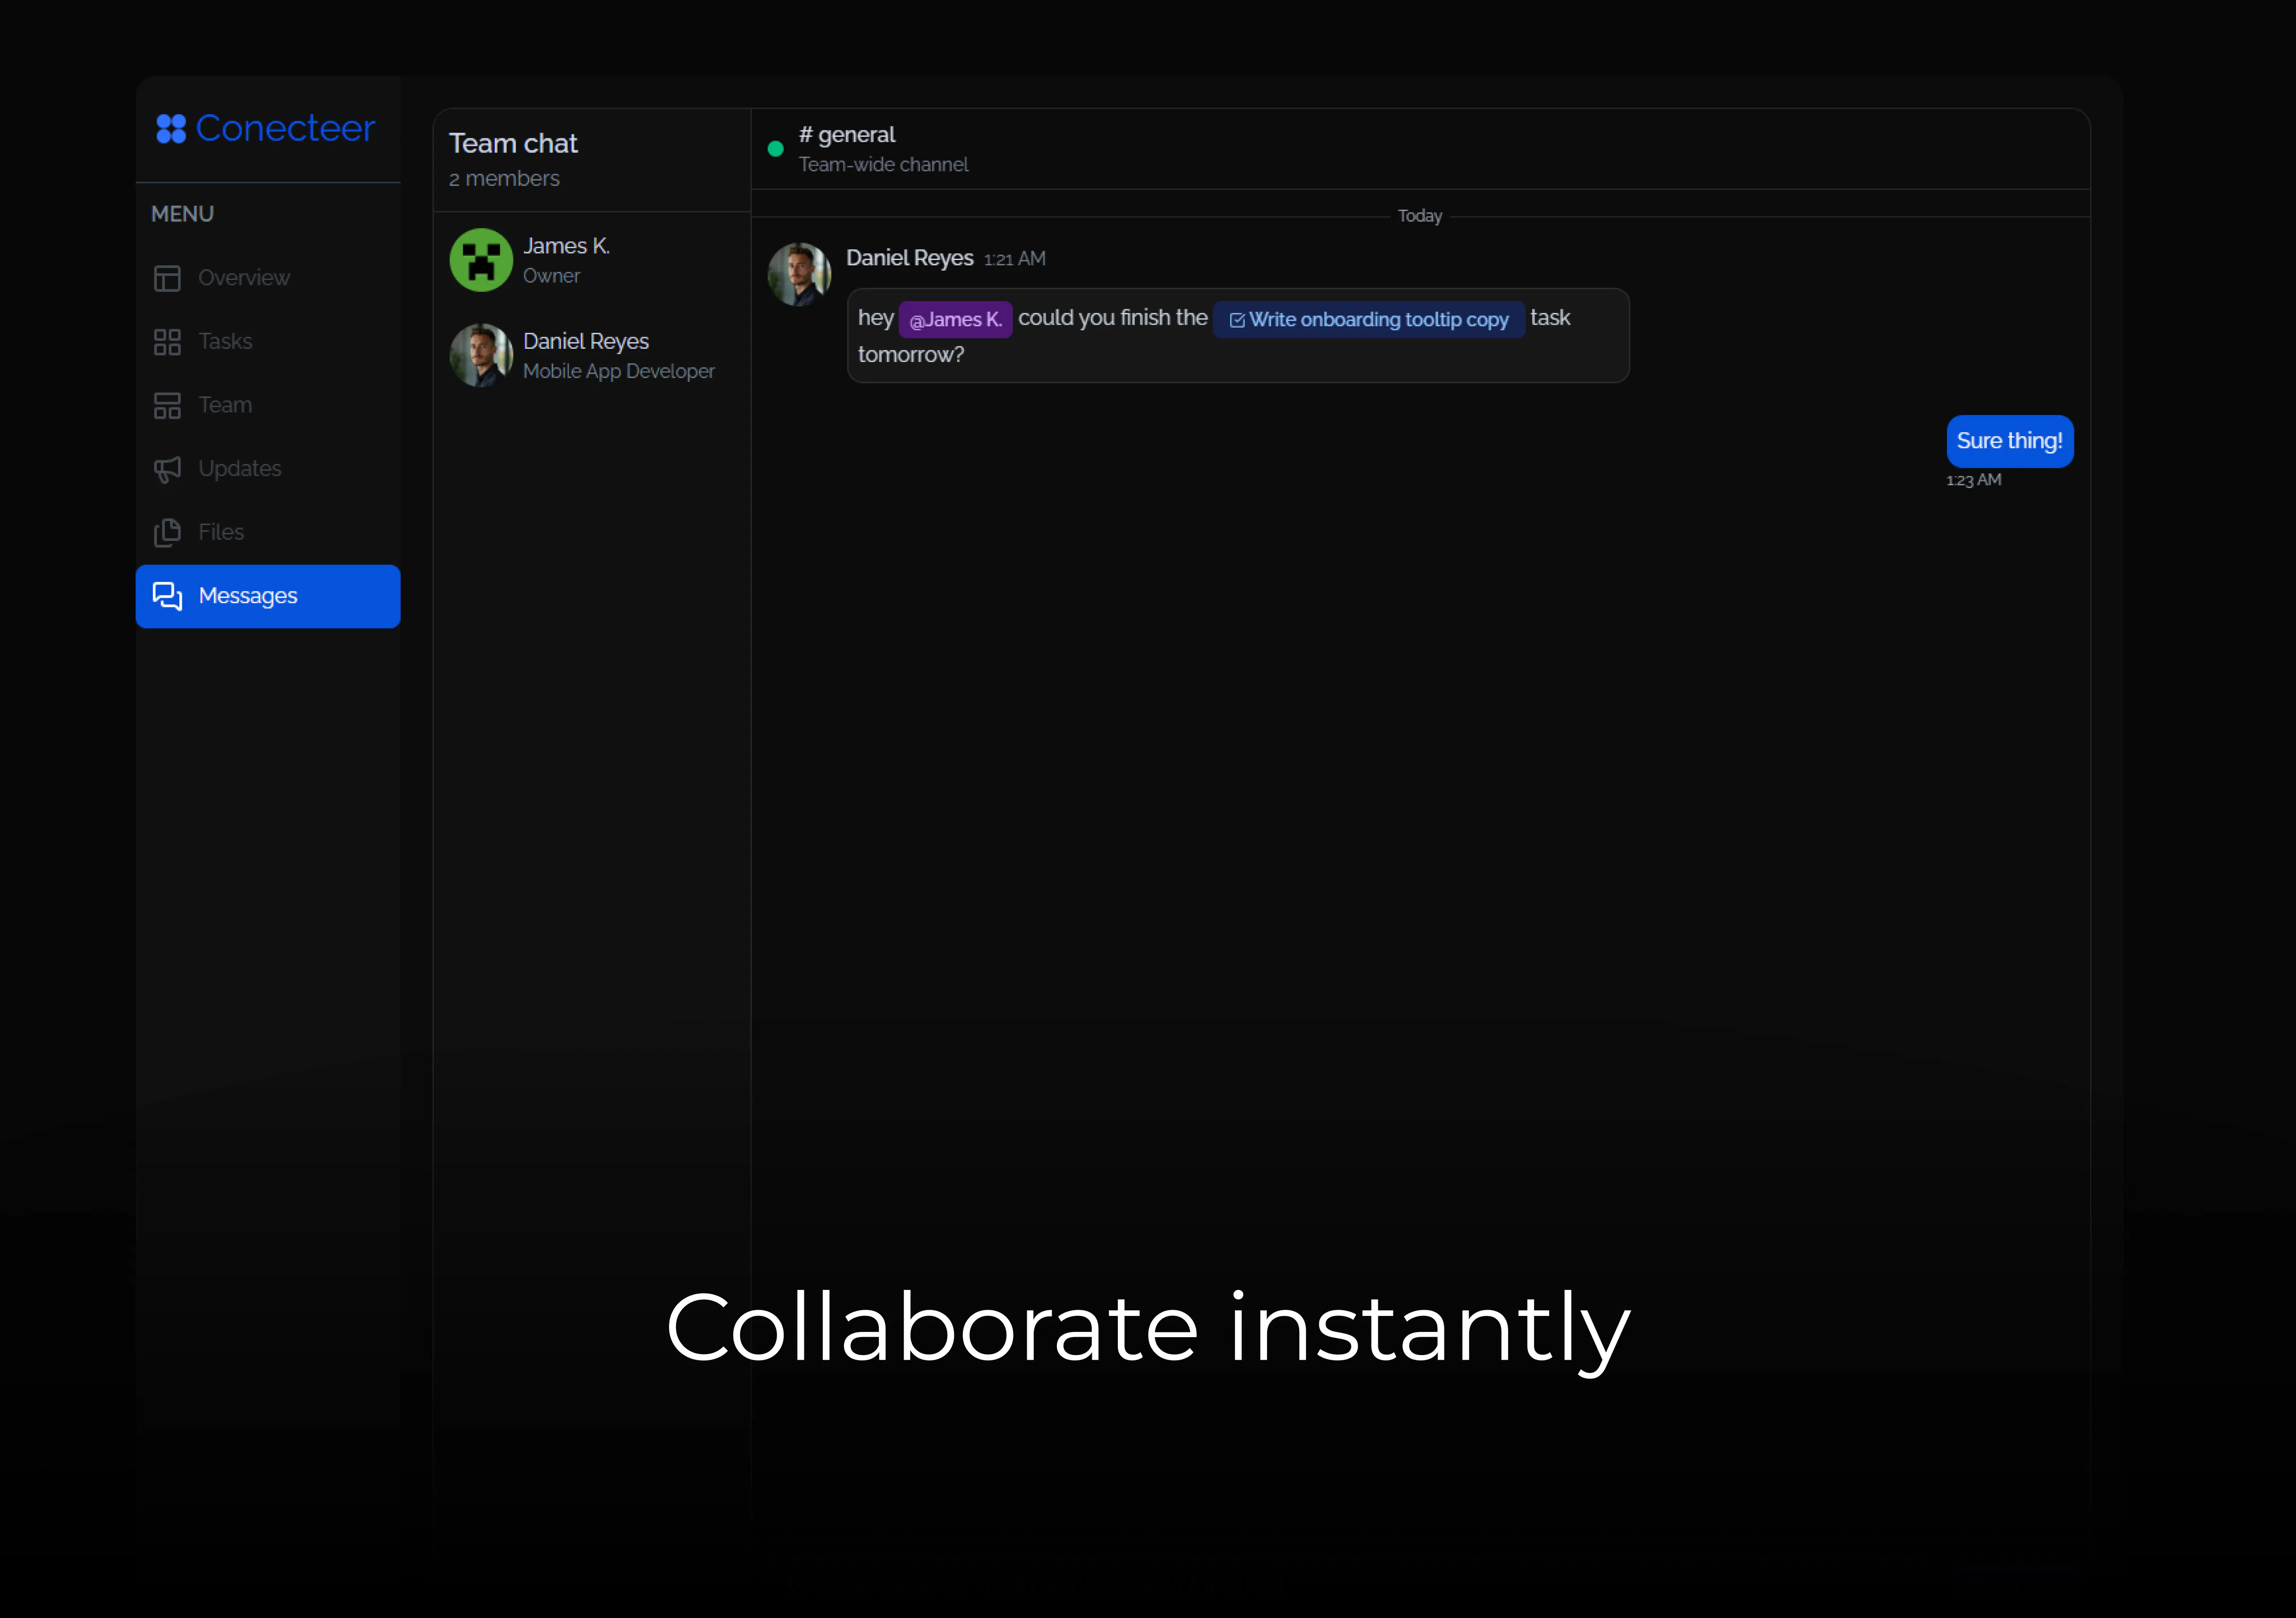Click the # general channel title
Screen dimensions: 2296x1618
[847, 135]
